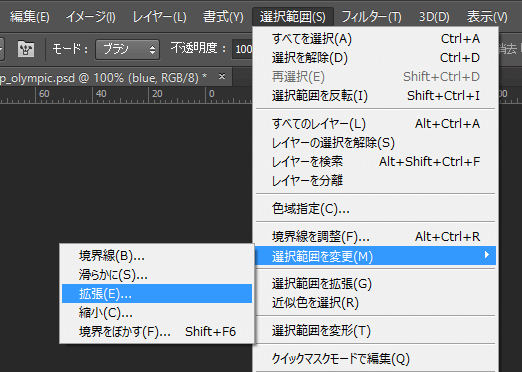Viewport: 522px width, 372px height.
Task: Click すべてを選択(A) menu item
Action: tap(376, 39)
